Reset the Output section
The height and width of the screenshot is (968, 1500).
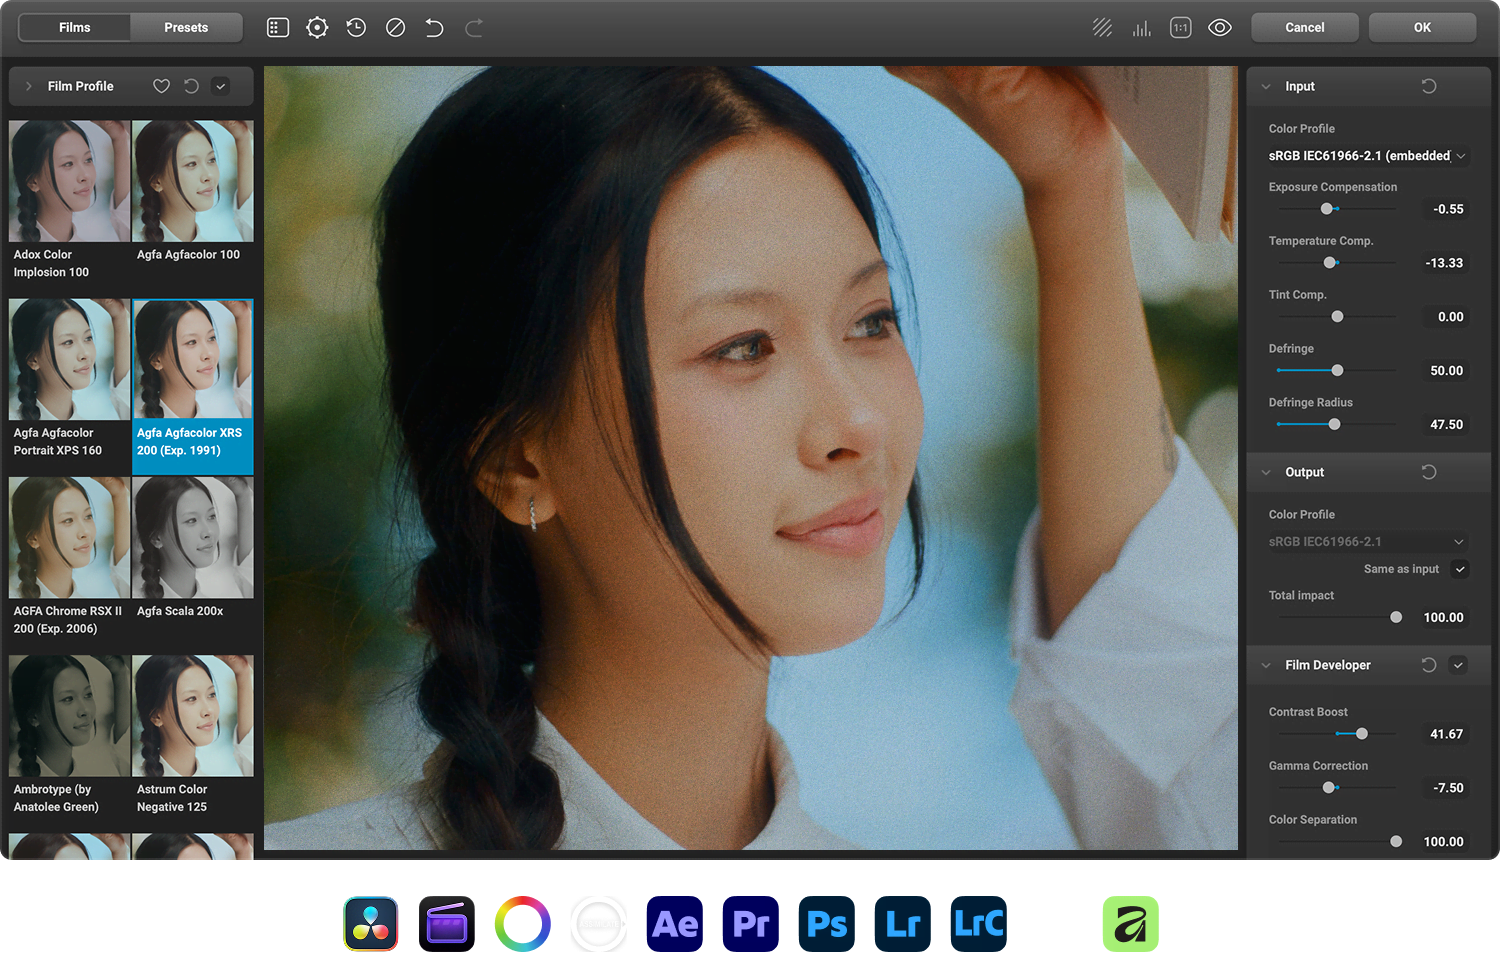pos(1429,472)
